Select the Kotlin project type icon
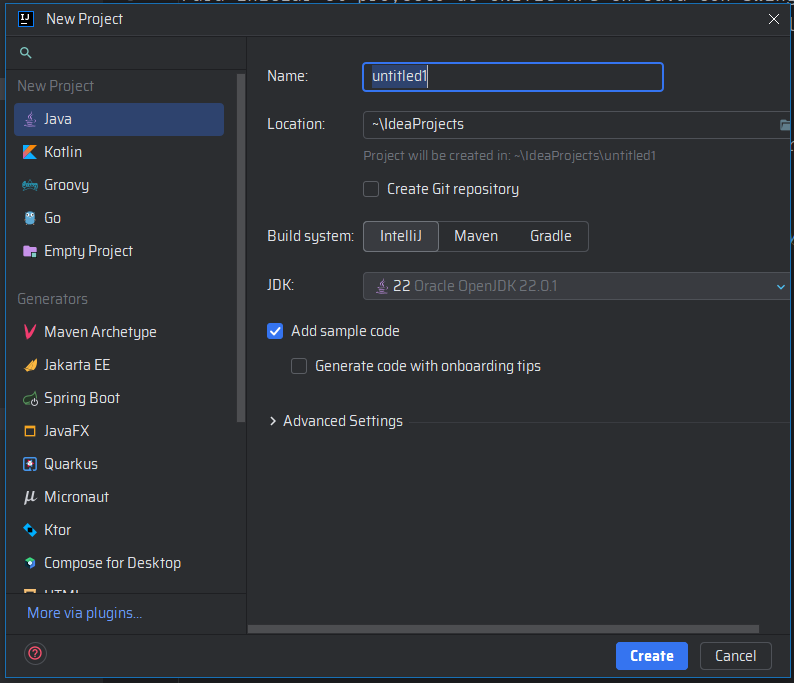The image size is (794, 683). click(28, 152)
